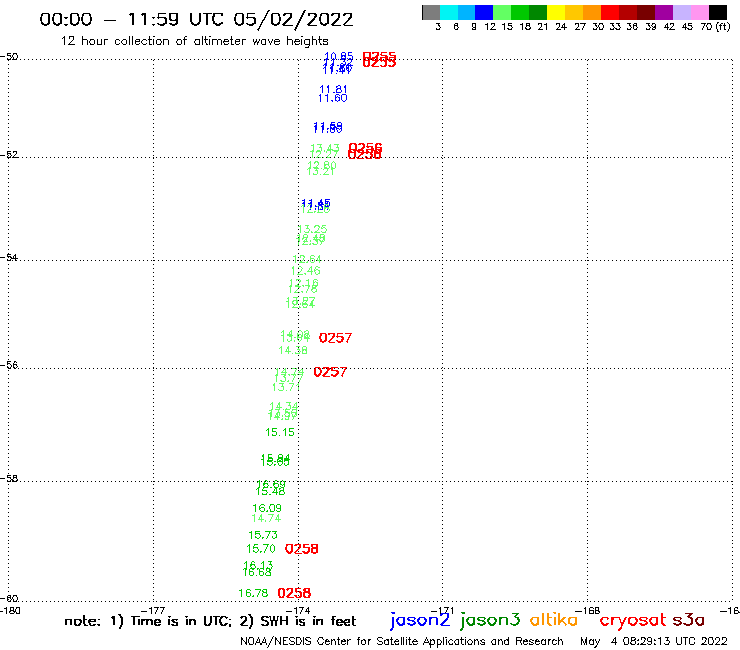Click the red 0258 time beside 16.78
This screenshot has height=650, width=740.
pyautogui.click(x=294, y=593)
